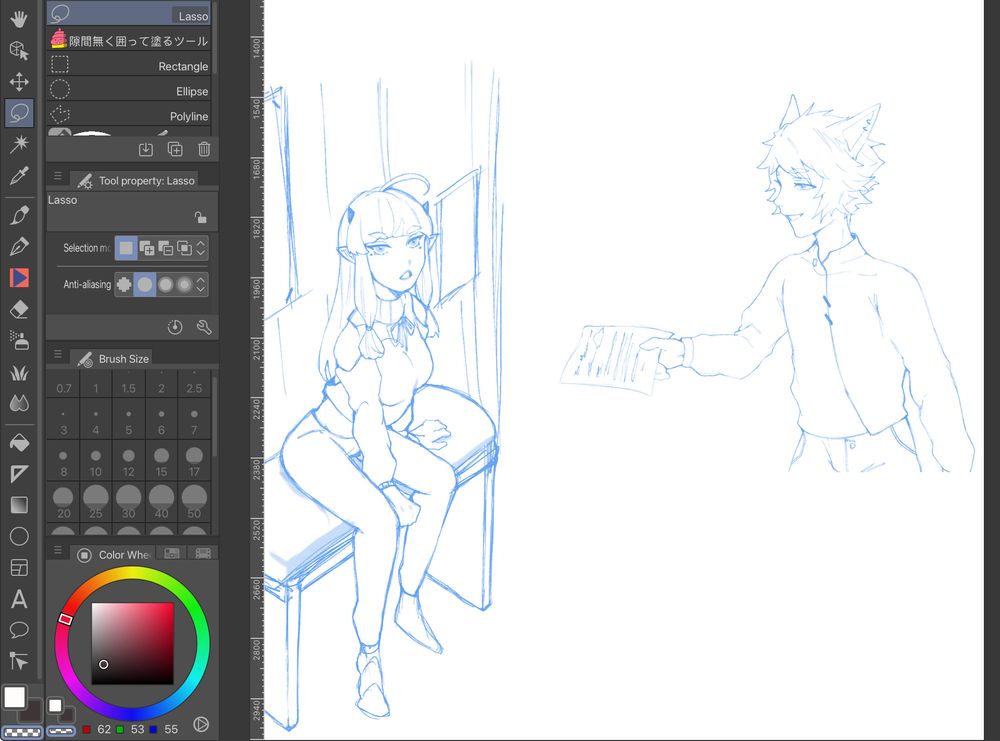Select the Move layer tool
The height and width of the screenshot is (741, 1000).
(19, 82)
